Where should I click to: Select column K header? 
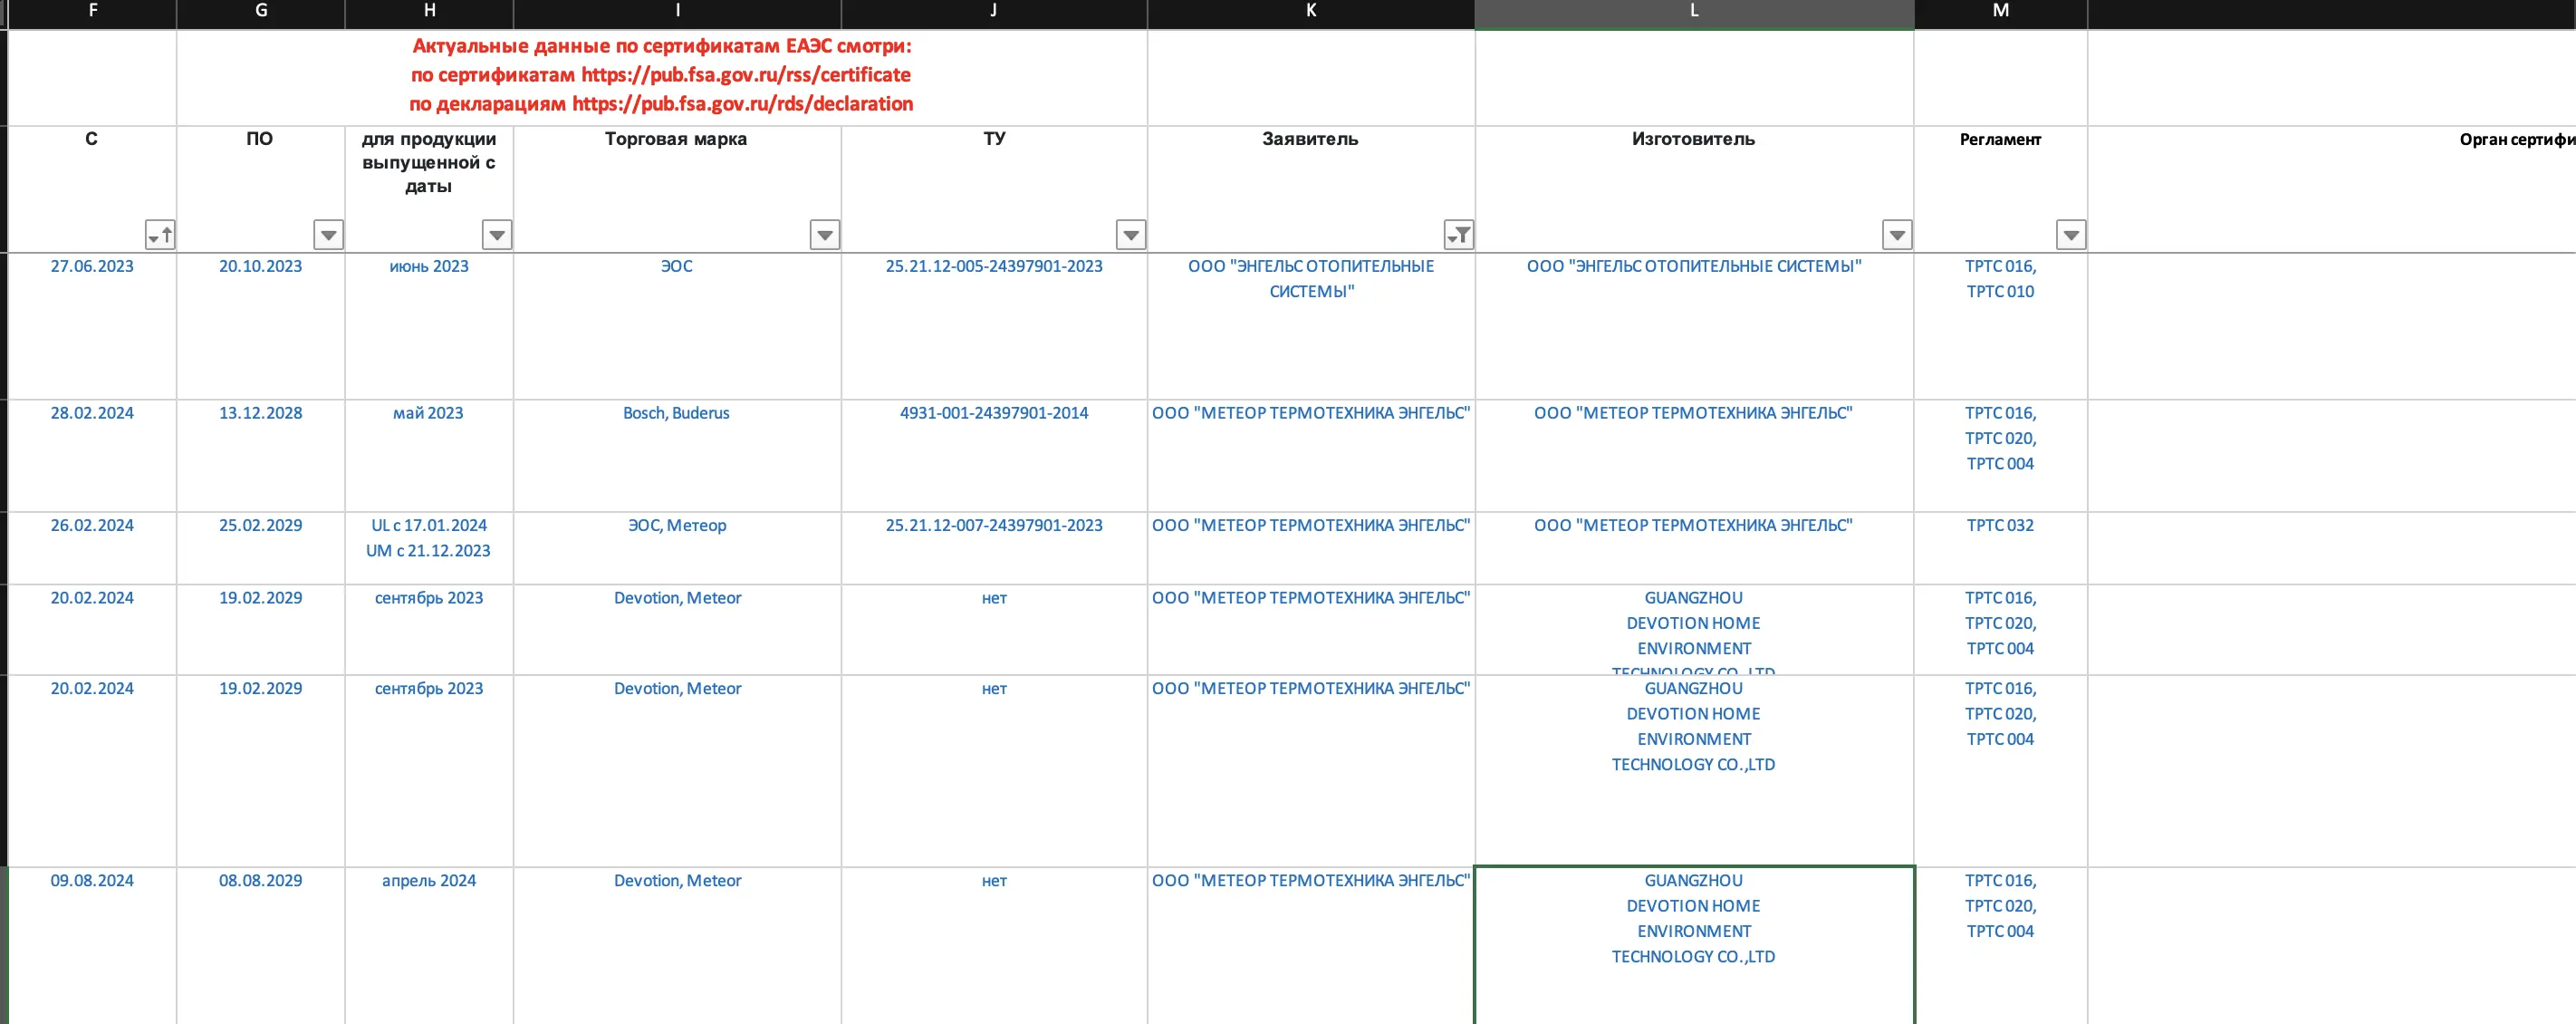[x=1311, y=12]
